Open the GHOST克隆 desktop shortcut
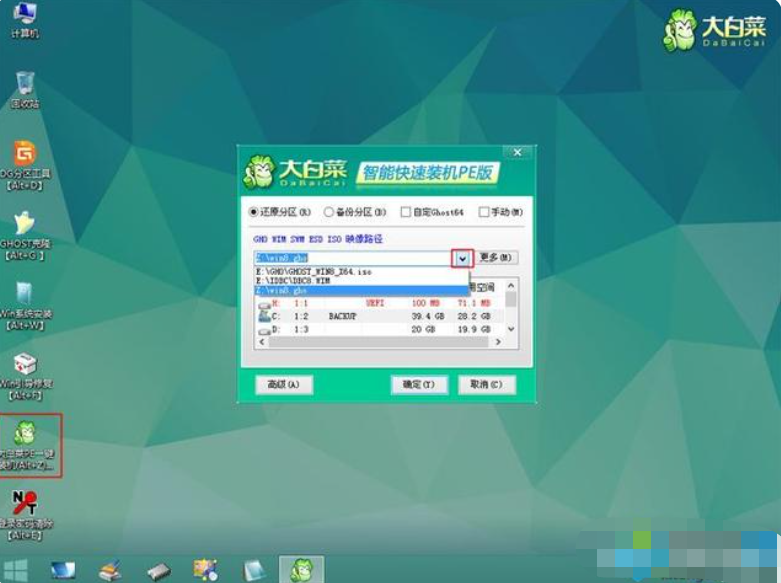The image size is (781, 583). [24, 228]
